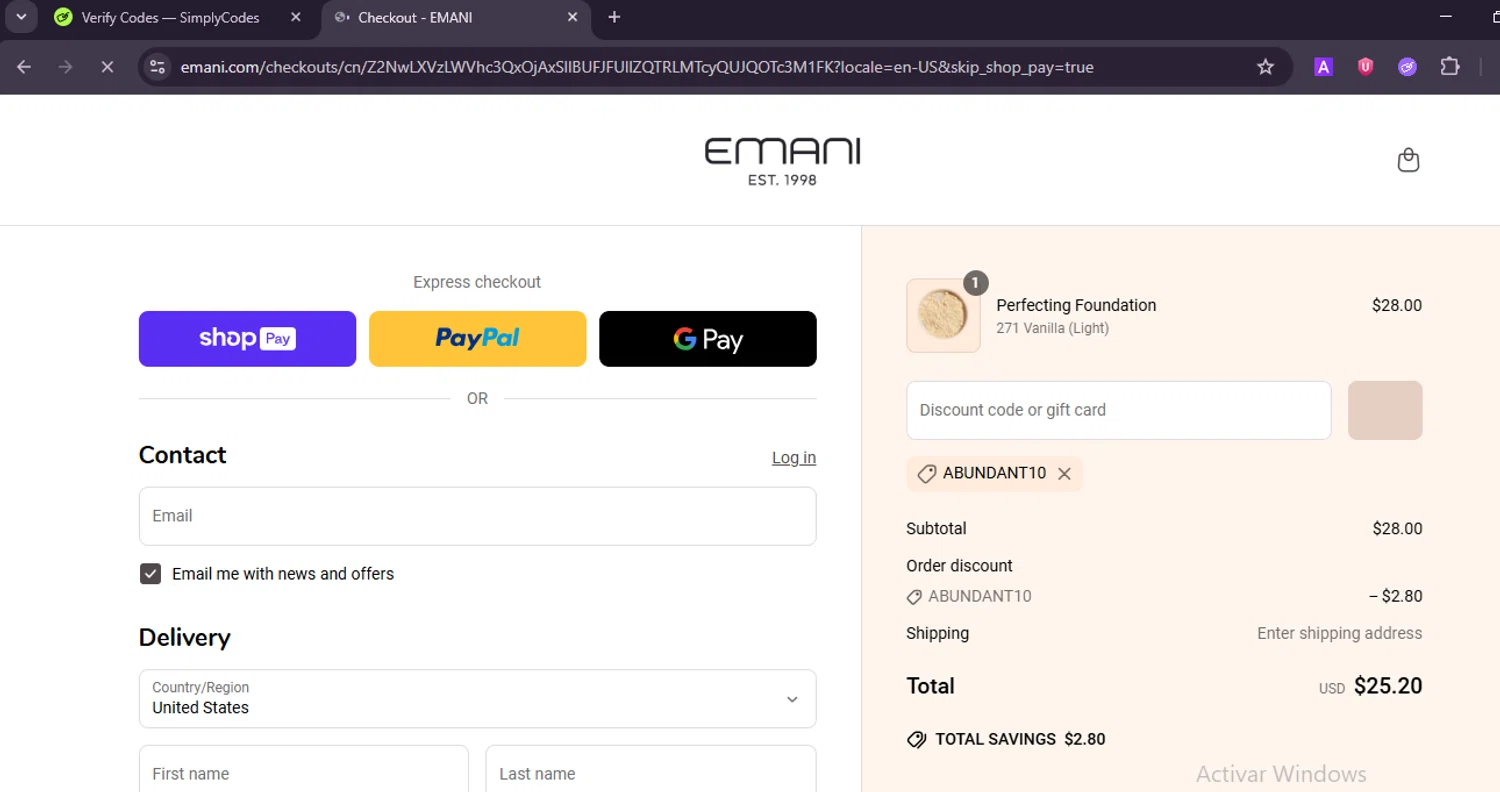Go forward in browser history

coord(66,67)
